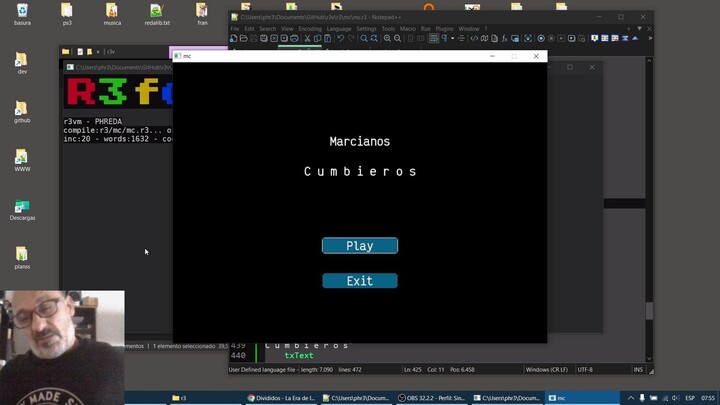This screenshot has width=720, height=405.
Task: Open the Run menu in Notepad++
Action: (426, 28)
